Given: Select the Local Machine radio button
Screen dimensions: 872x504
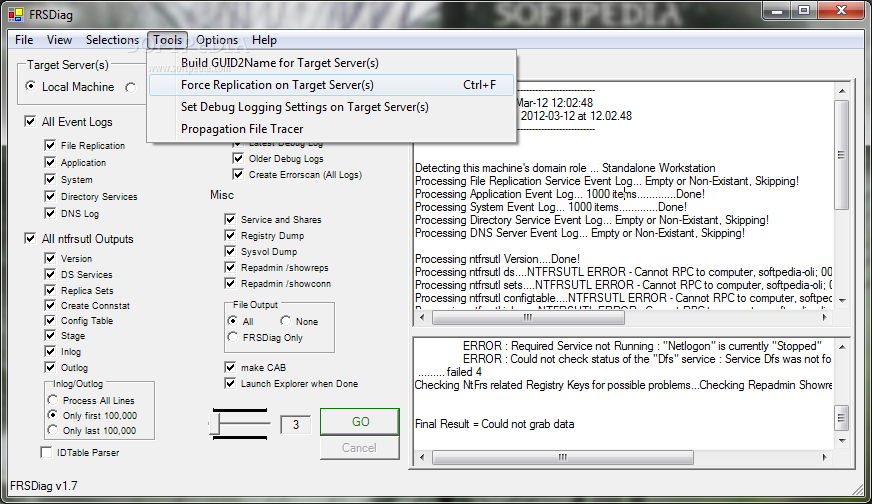Looking at the screenshot, I should [x=31, y=86].
